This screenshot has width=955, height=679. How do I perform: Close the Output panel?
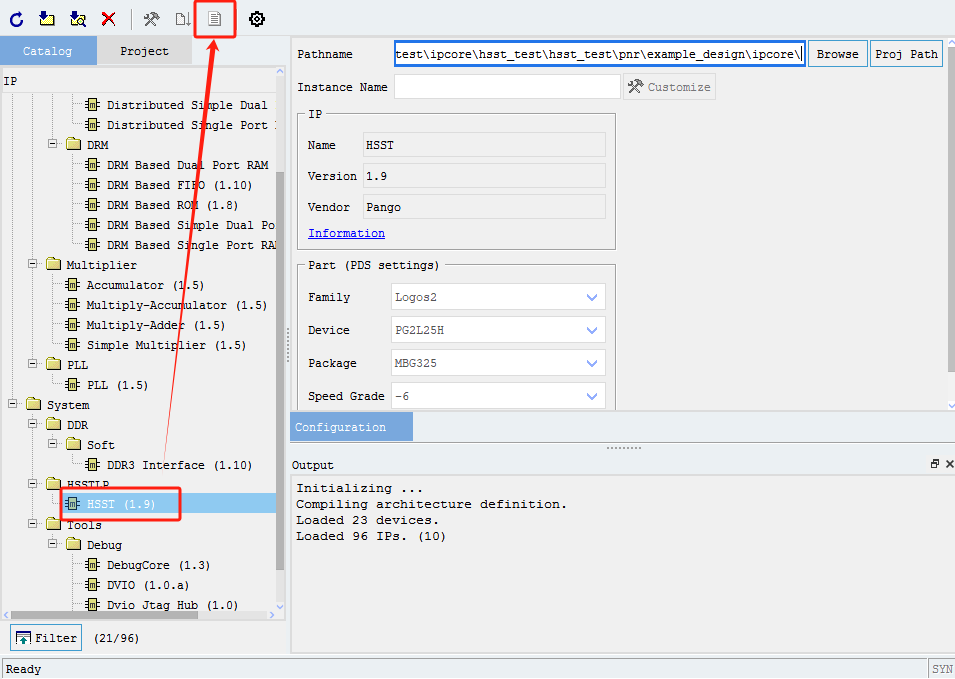(950, 464)
